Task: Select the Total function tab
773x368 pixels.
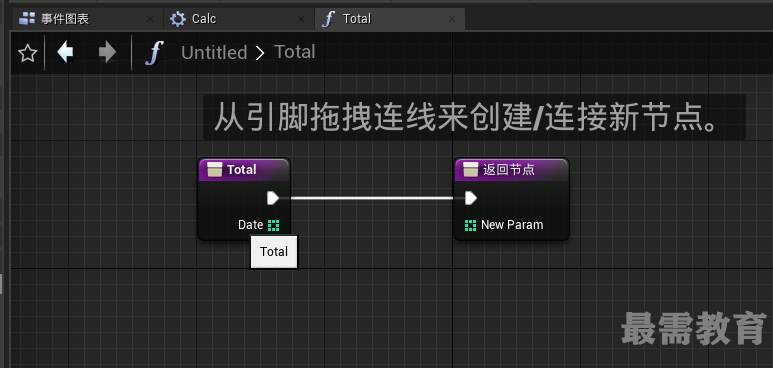Action: pos(389,19)
